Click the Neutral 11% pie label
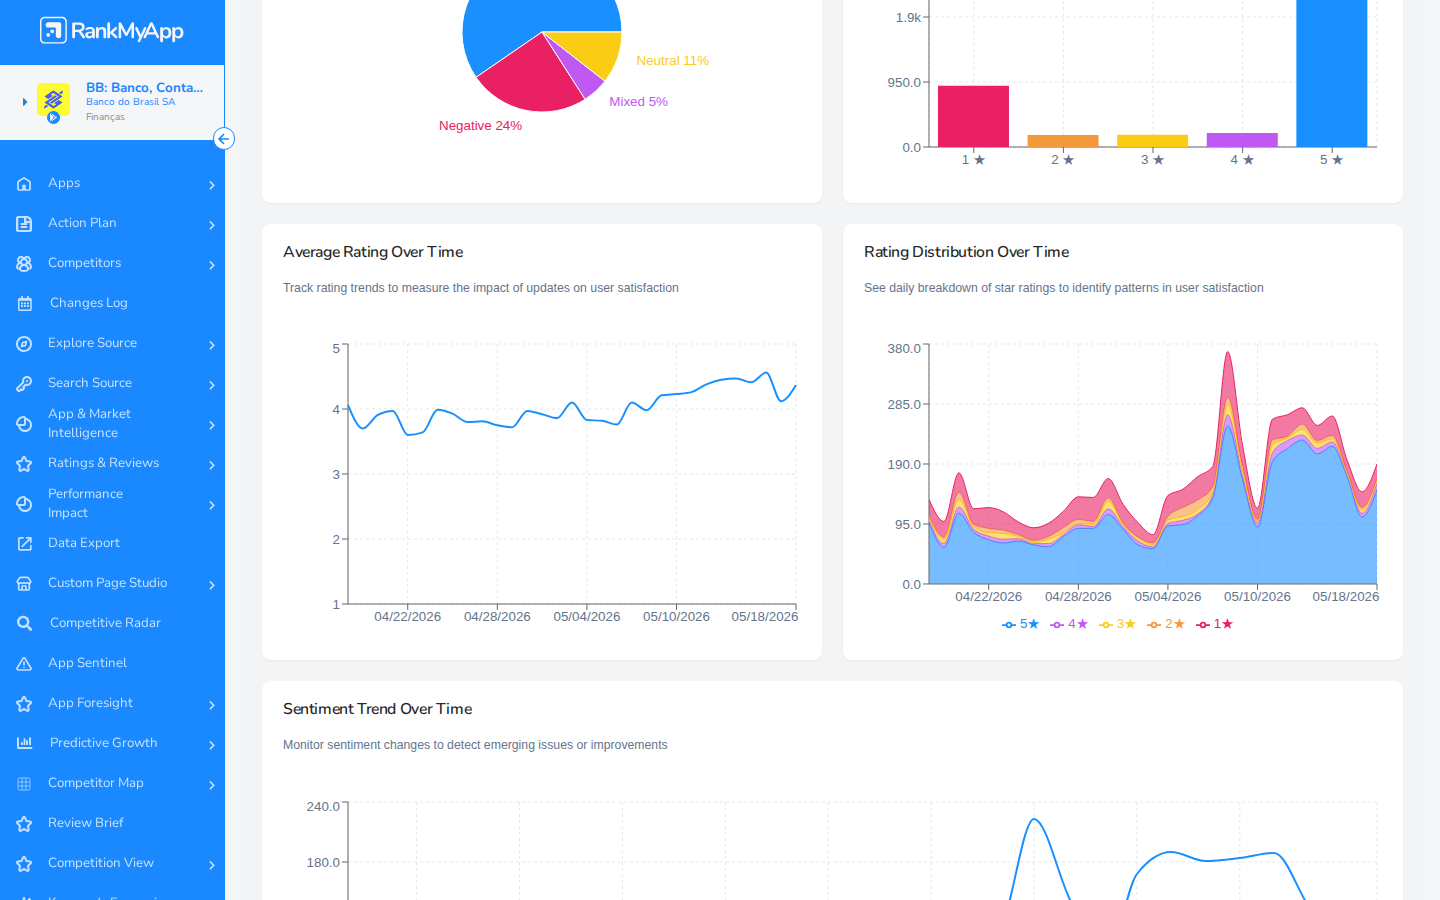This screenshot has width=1440, height=900. pyautogui.click(x=672, y=61)
